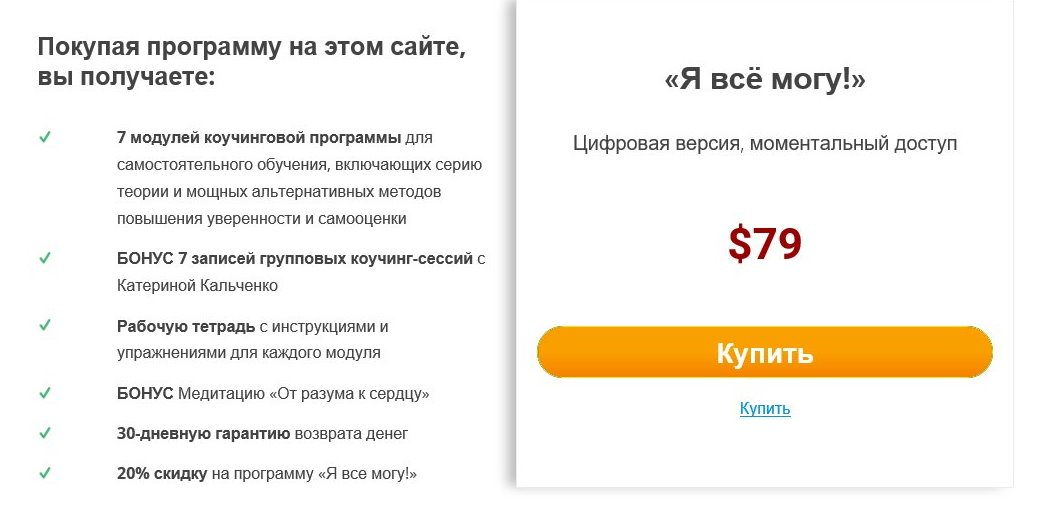The width and height of the screenshot is (1064, 512).
Task: Click 'Цифровая версия, моментальный доступ' subtitle
Action: coord(765,144)
